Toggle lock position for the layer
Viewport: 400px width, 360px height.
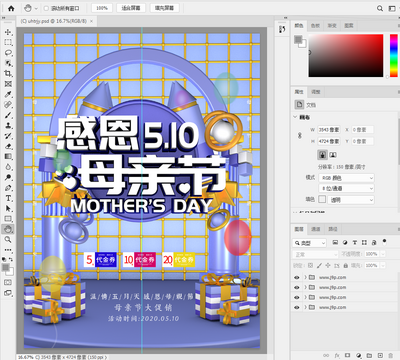point(328,265)
